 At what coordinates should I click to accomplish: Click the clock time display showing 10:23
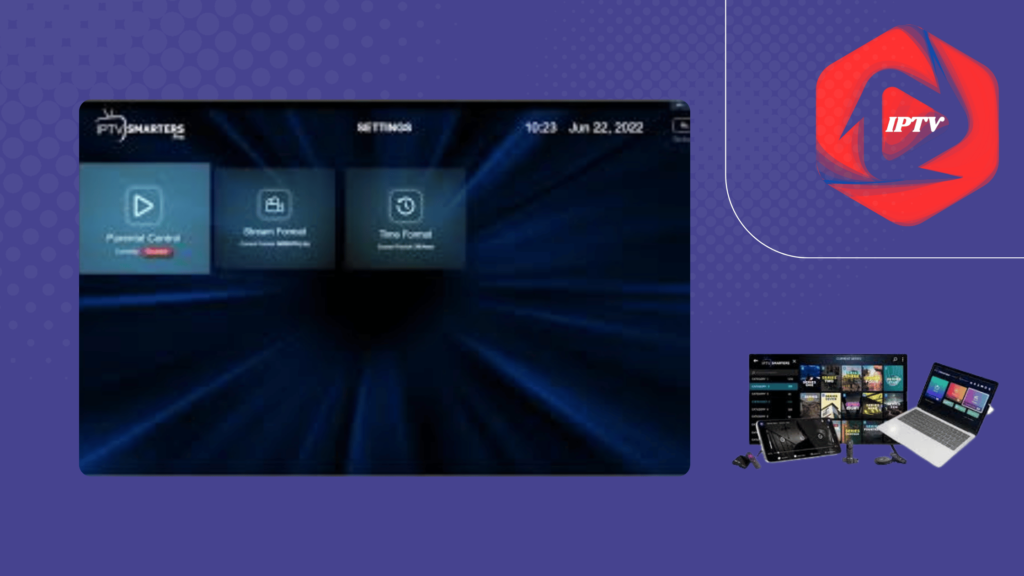click(x=540, y=126)
